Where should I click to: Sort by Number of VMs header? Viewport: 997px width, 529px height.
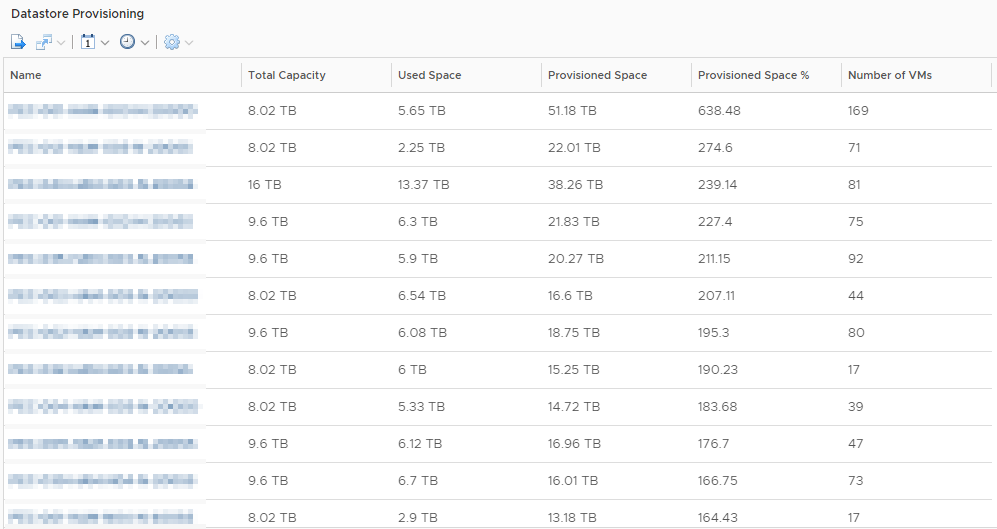tap(889, 75)
